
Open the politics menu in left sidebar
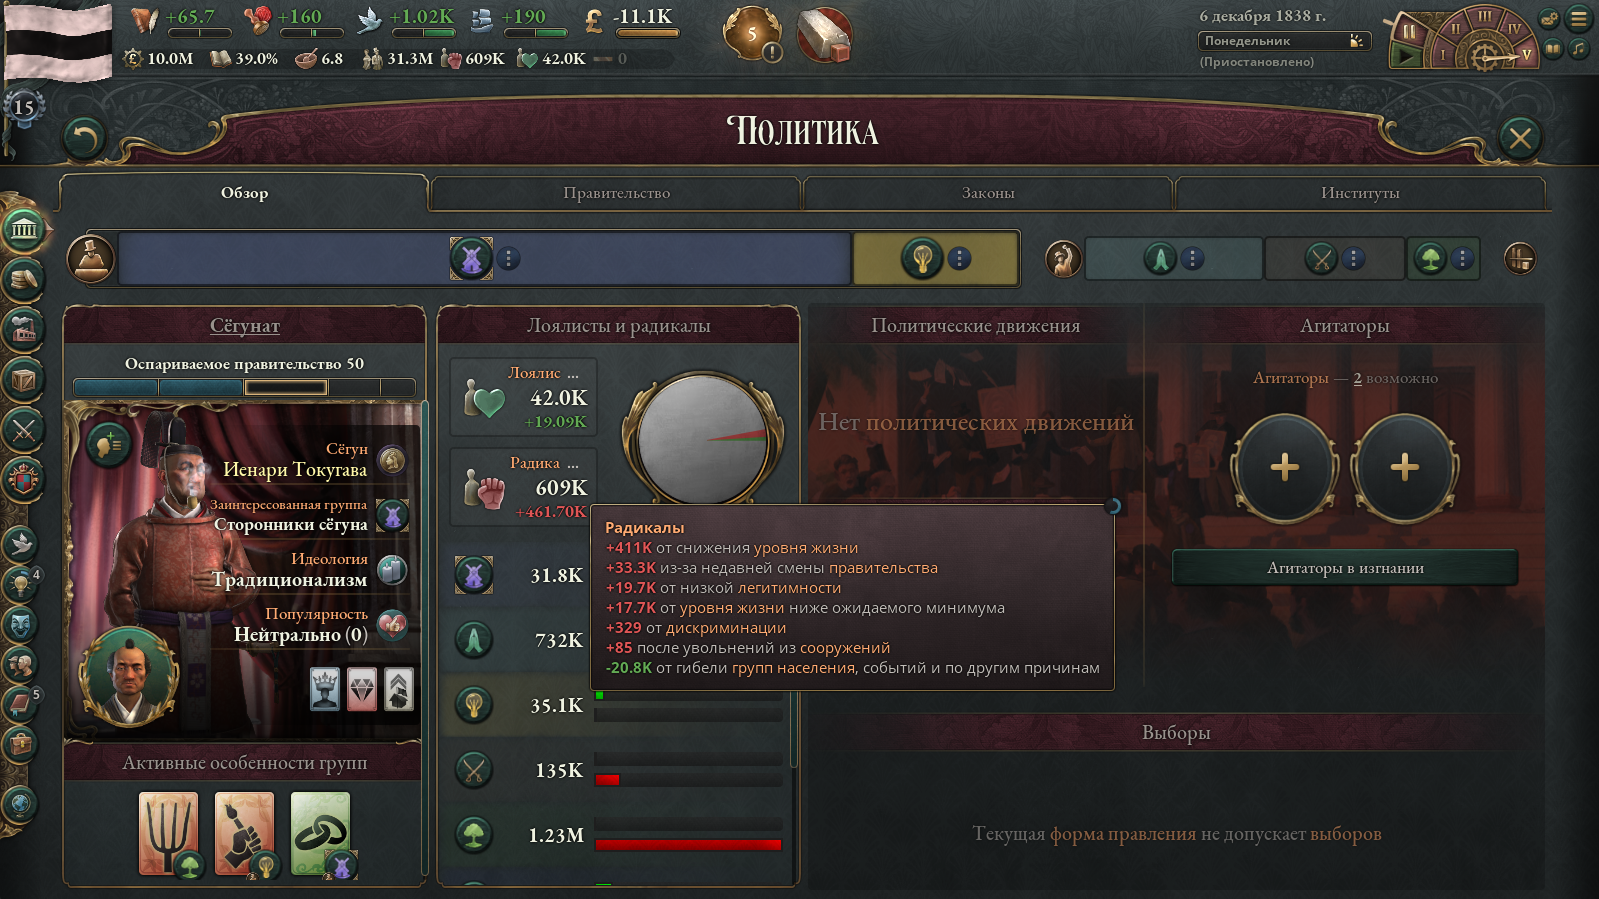point(24,231)
